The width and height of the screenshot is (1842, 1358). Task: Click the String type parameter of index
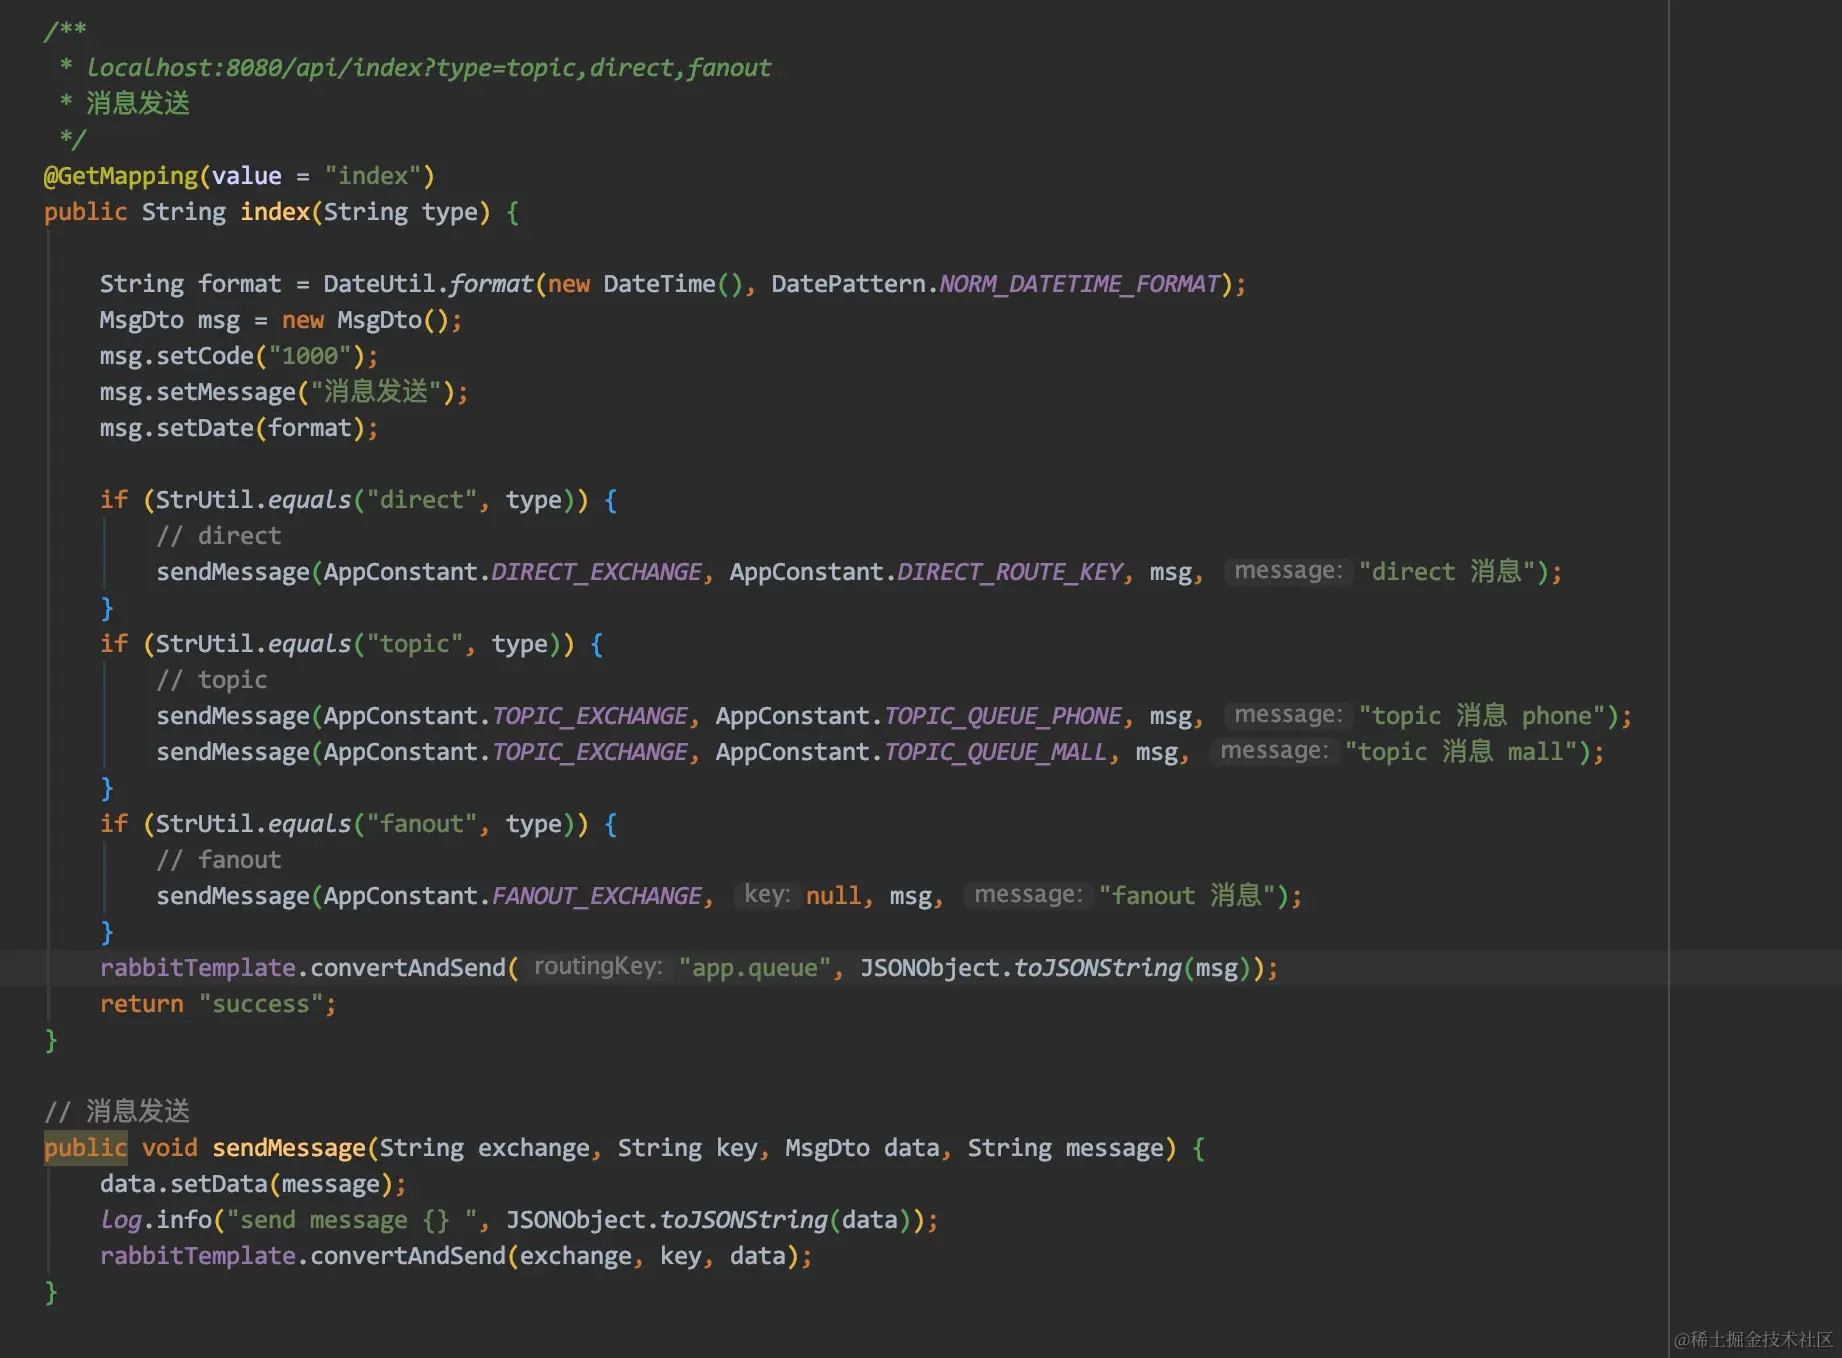400,212
